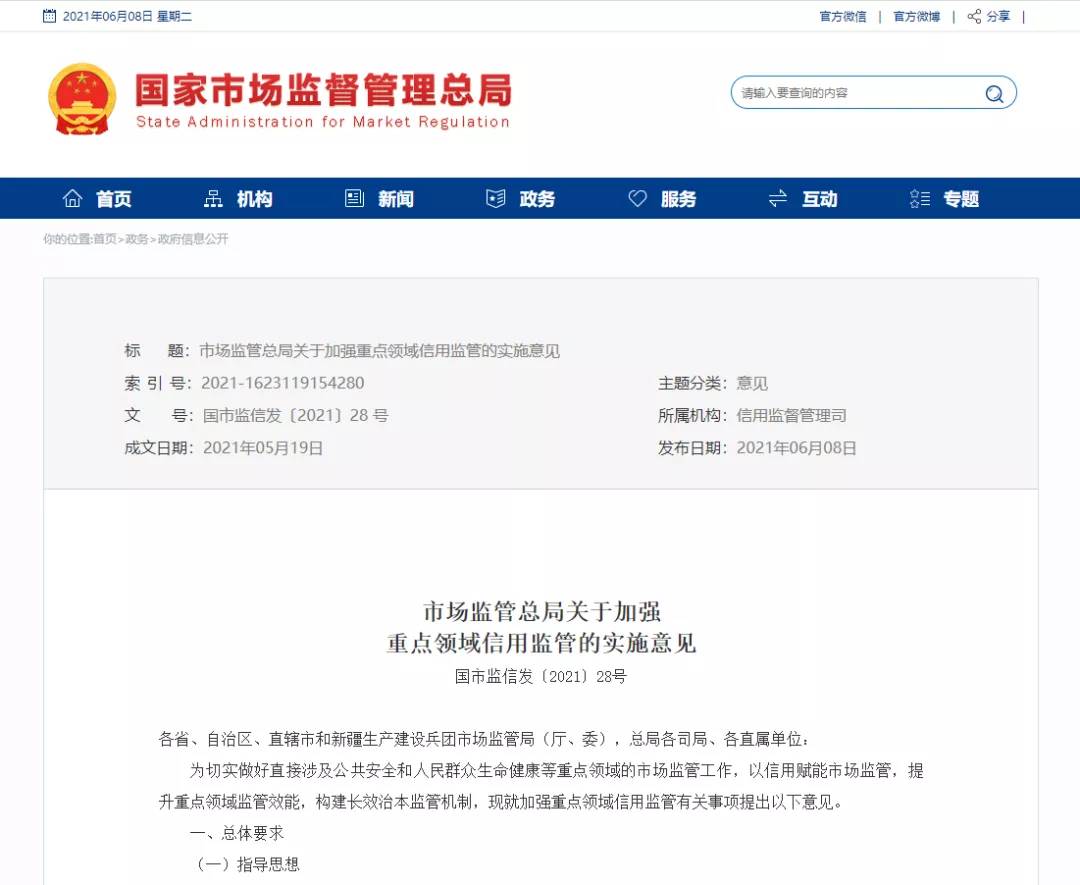Go to the 专题 section
The image size is (1080, 885).
961,199
